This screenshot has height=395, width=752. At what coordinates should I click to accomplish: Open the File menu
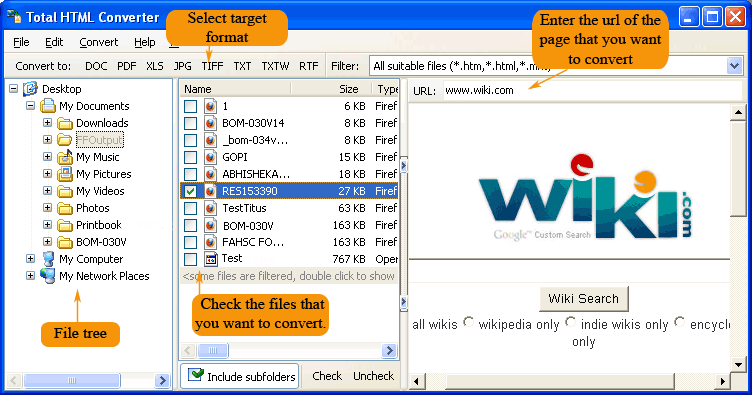coord(21,42)
